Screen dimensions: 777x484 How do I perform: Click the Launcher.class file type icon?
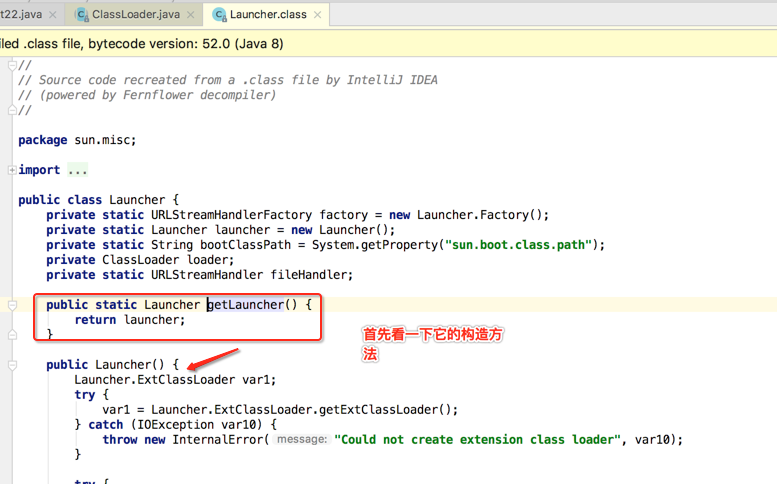pos(220,15)
